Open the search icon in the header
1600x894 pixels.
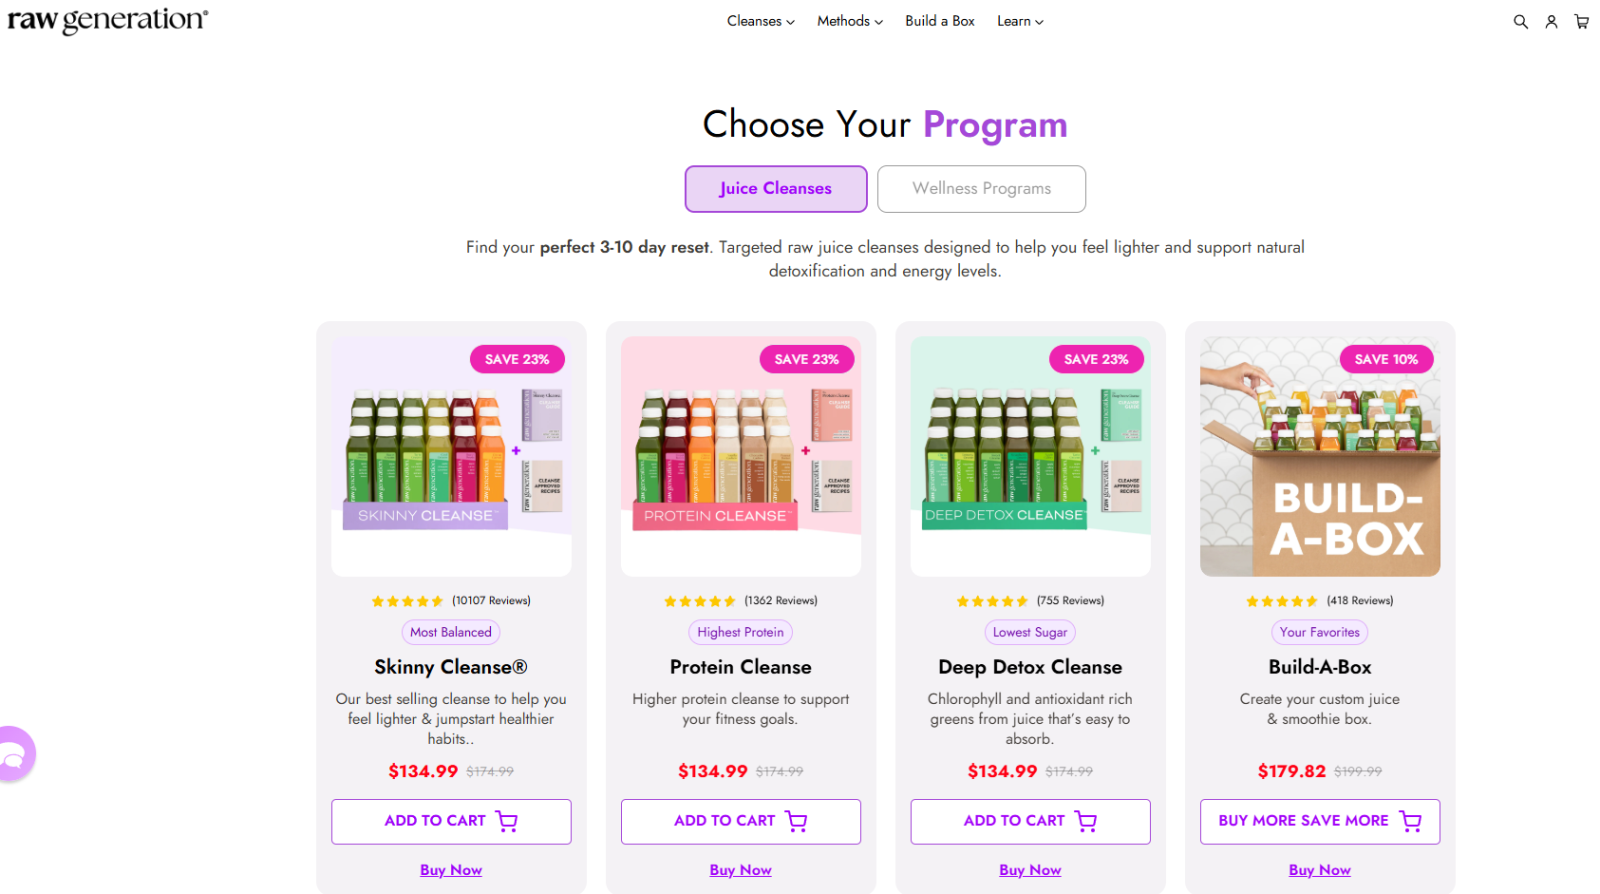[1520, 21]
